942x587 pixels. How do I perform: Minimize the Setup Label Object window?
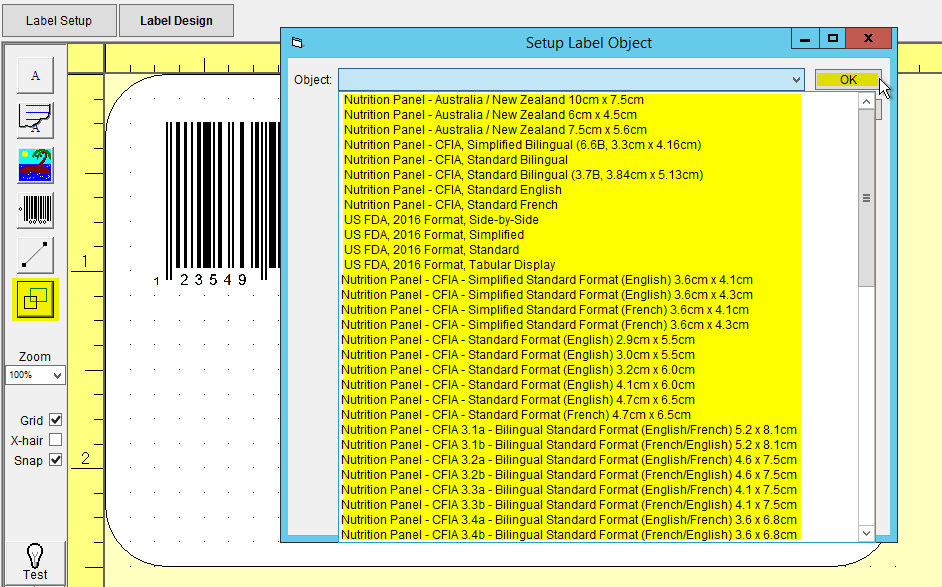coord(805,39)
